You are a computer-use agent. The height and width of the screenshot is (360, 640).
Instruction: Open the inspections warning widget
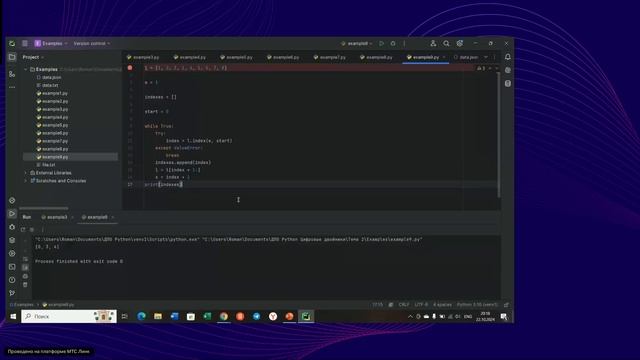481,68
